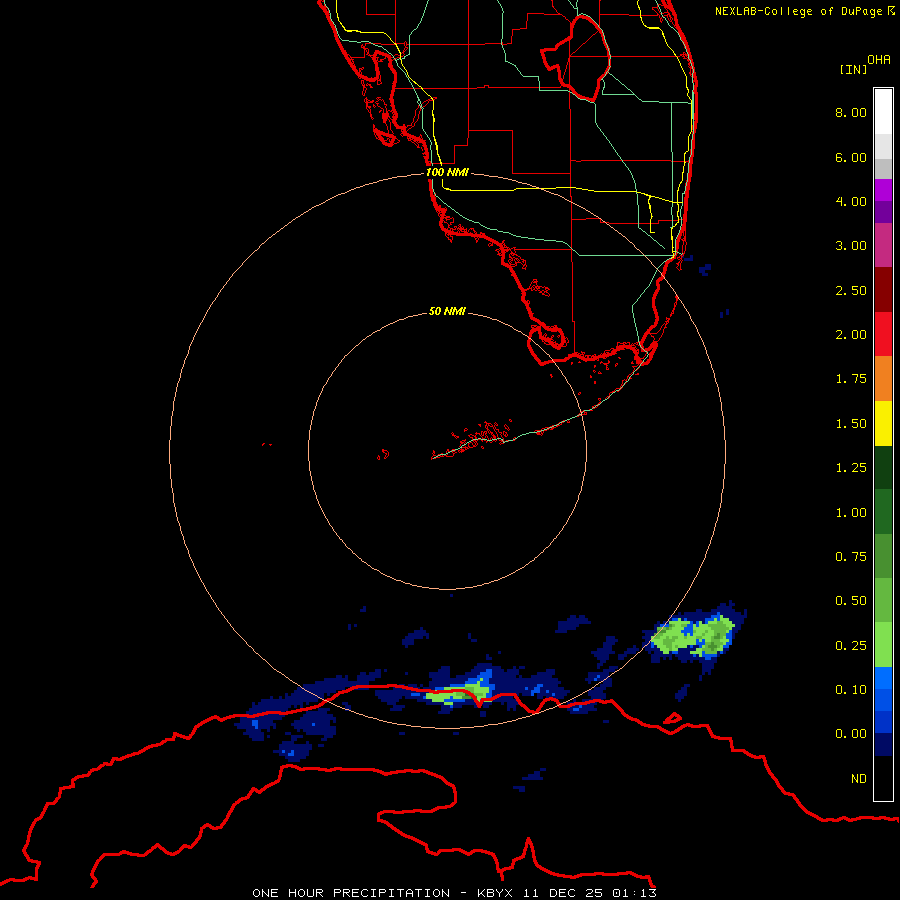Click the 100 NMI range ring label
Screen dimensions: 900x900
[447, 172]
